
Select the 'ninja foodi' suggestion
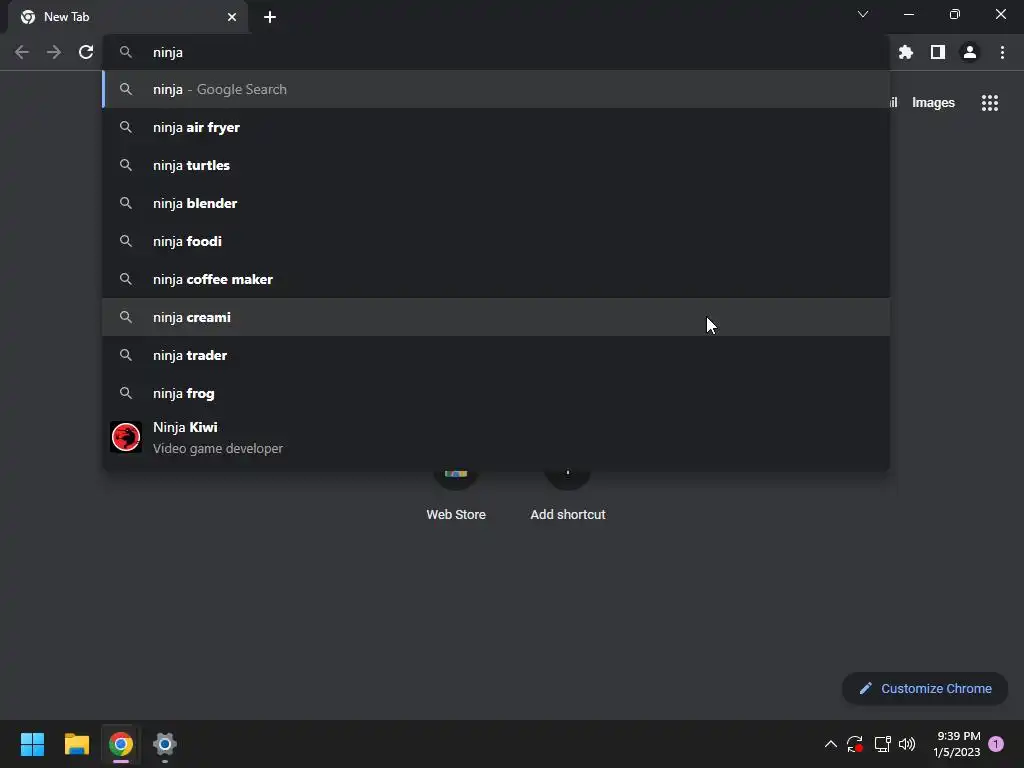click(x=496, y=241)
